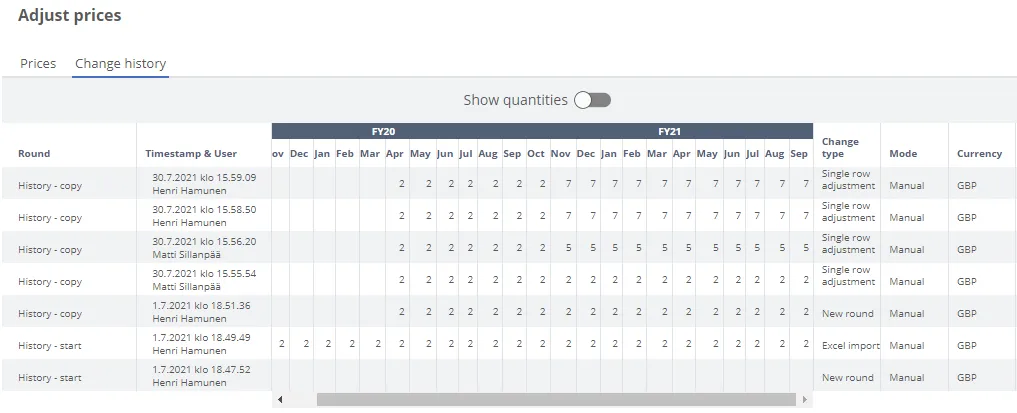This screenshot has width=1017, height=413.
Task: Select the Change history tab
Action: tap(121, 64)
